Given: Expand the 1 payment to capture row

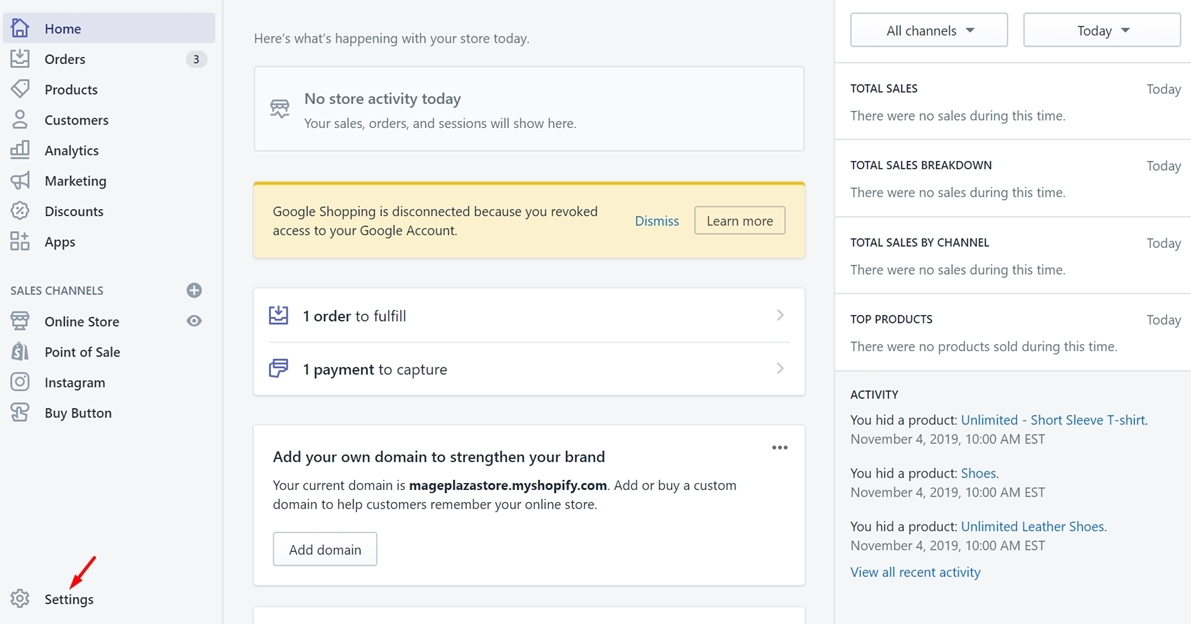Looking at the screenshot, I should point(529,369).
